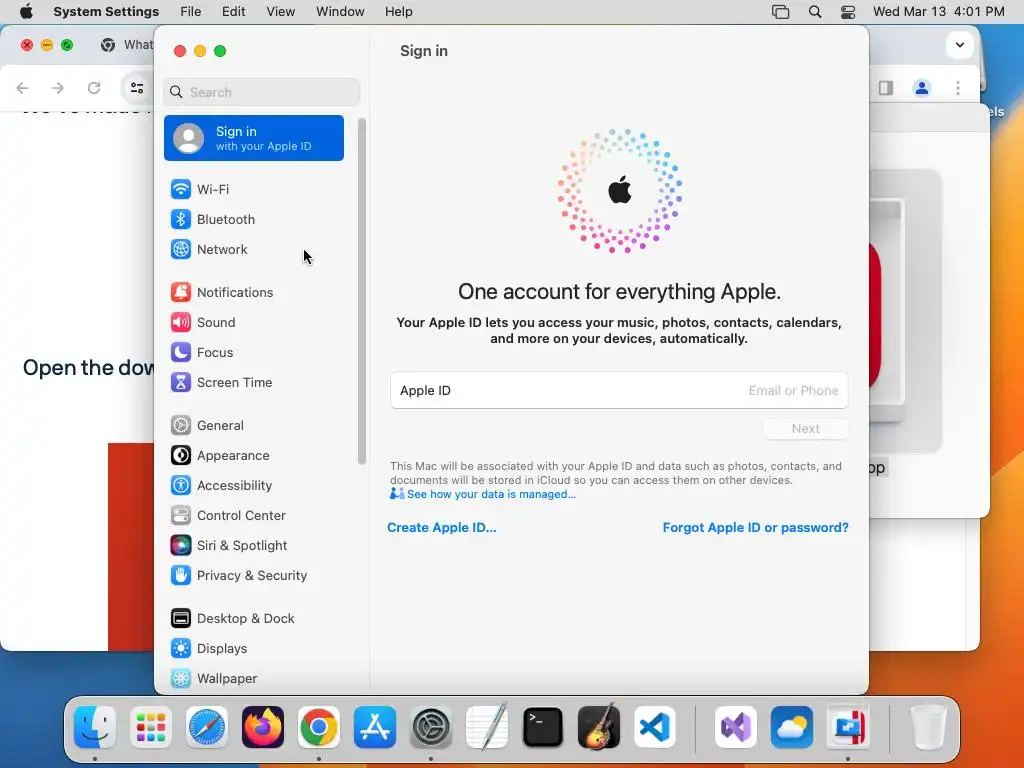Open Launchpad from the Dock
This screenshot has height=768, width=1024.
pyautogui.click(x=151, y=727)
